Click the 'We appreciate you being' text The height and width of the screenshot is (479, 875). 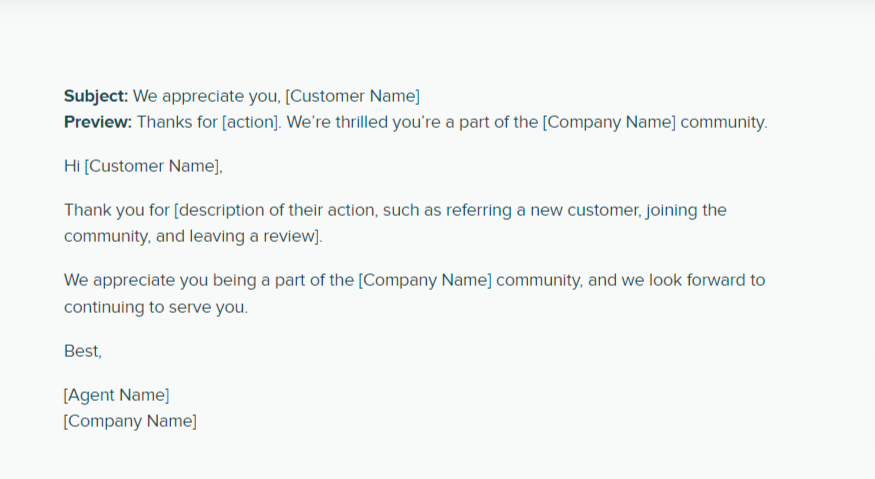click(x=160, y=280)
